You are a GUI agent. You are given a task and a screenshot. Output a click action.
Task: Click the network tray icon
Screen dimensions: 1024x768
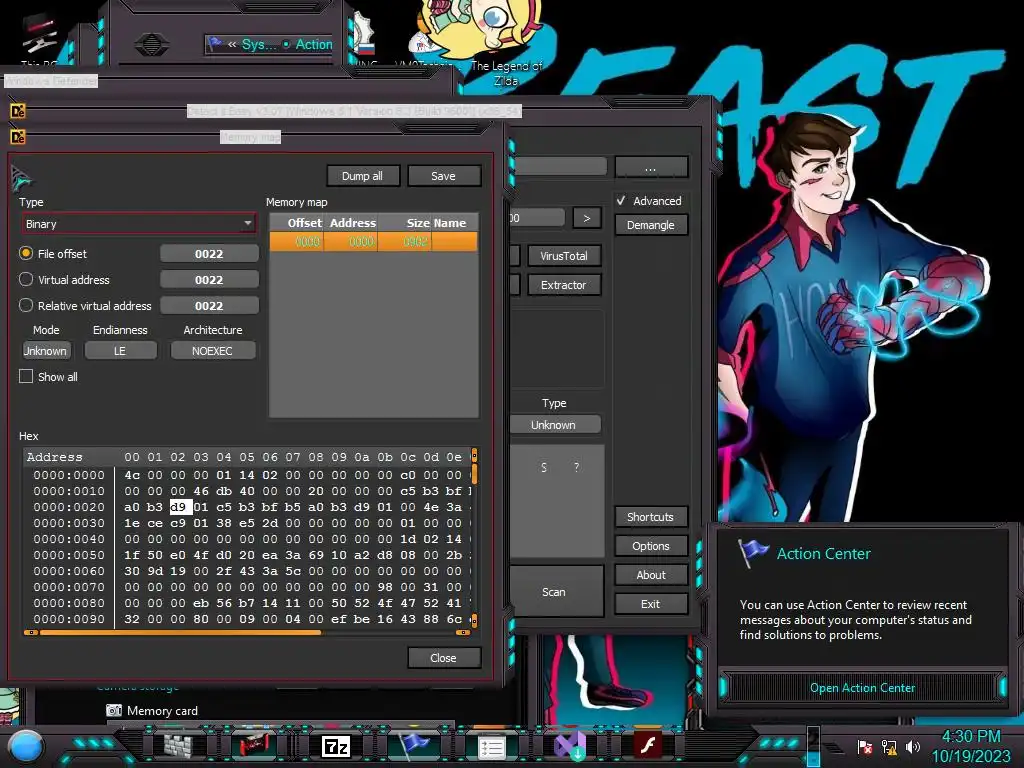[x=889, y=747]
